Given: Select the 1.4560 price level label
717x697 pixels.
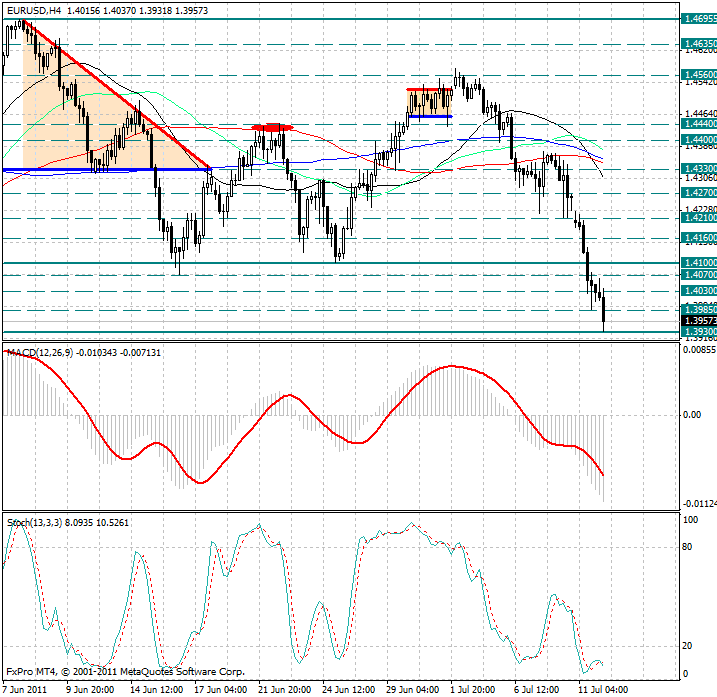Looking at the screenshot, I should click(x=698, y=75).
